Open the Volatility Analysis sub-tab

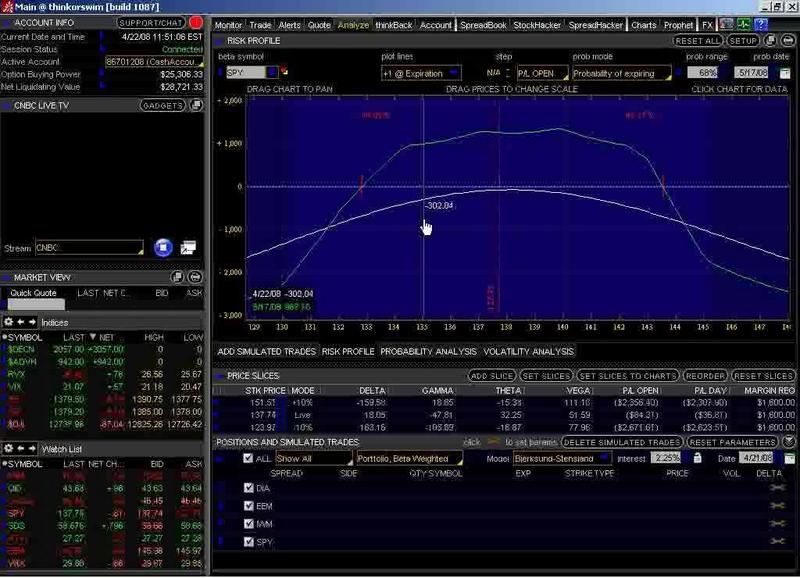pyautogui.click(x=528, y=351)
